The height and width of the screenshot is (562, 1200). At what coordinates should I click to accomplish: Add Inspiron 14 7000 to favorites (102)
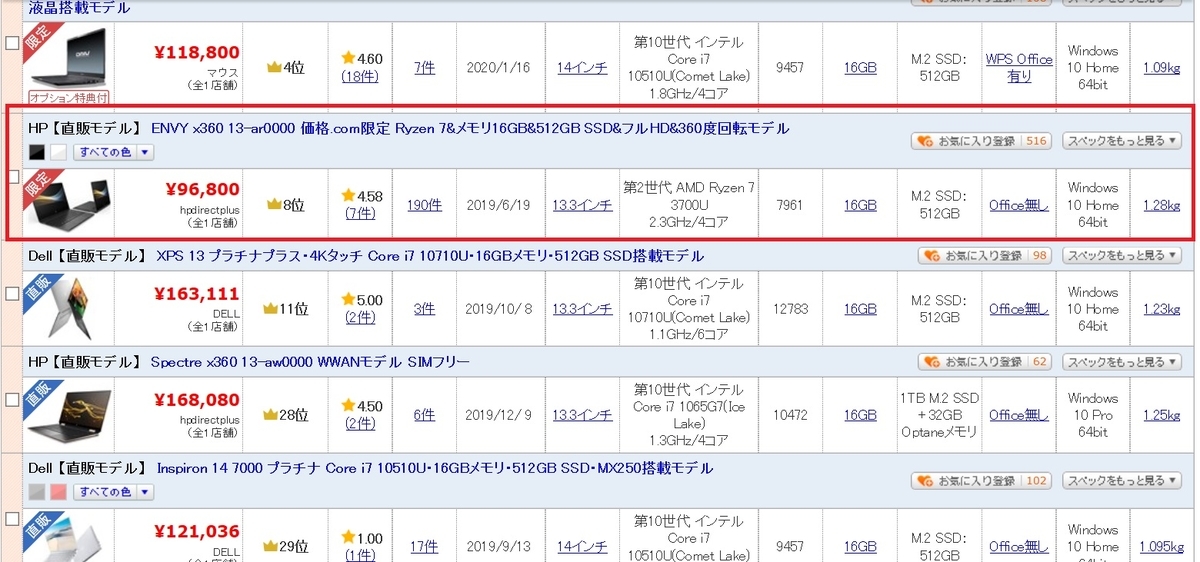tap(981, 481)
